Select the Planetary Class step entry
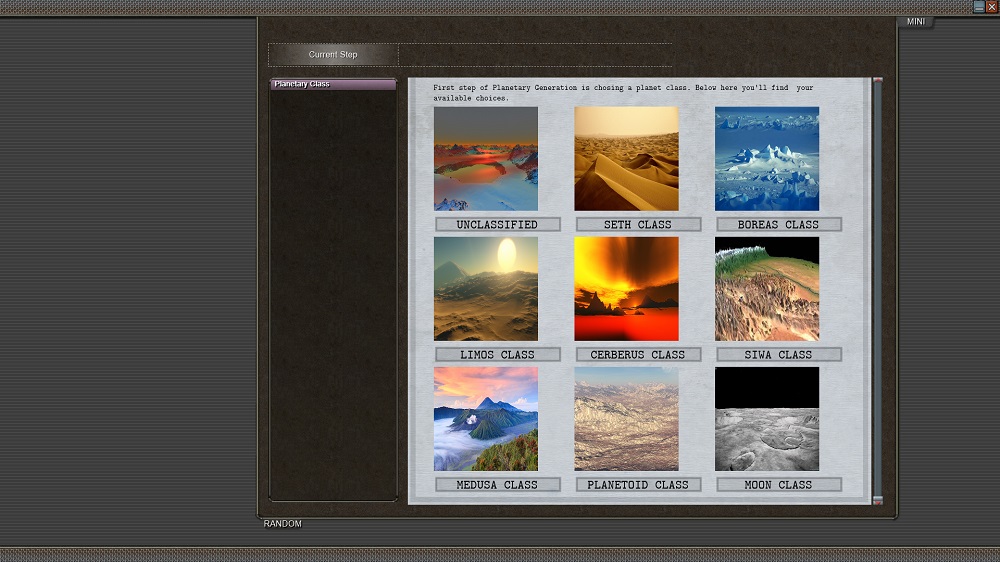The height and width of the screenshot is (562, 1000). point(333,84)
